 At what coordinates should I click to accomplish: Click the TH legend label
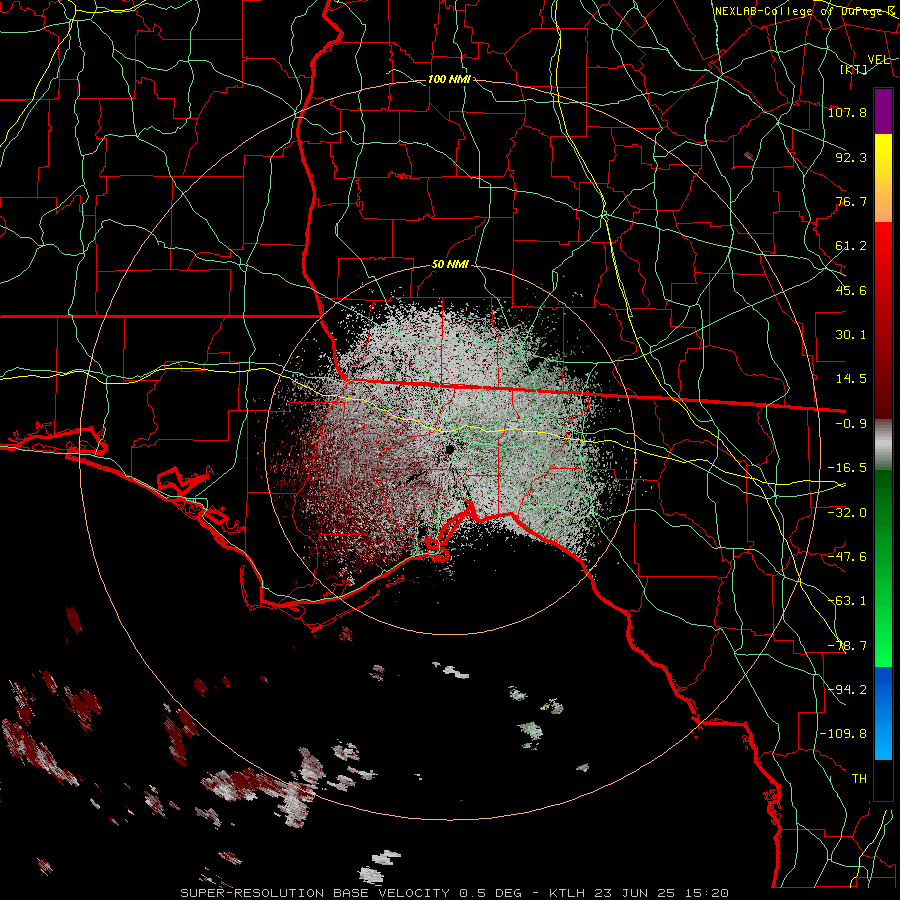tap(859, 778)
